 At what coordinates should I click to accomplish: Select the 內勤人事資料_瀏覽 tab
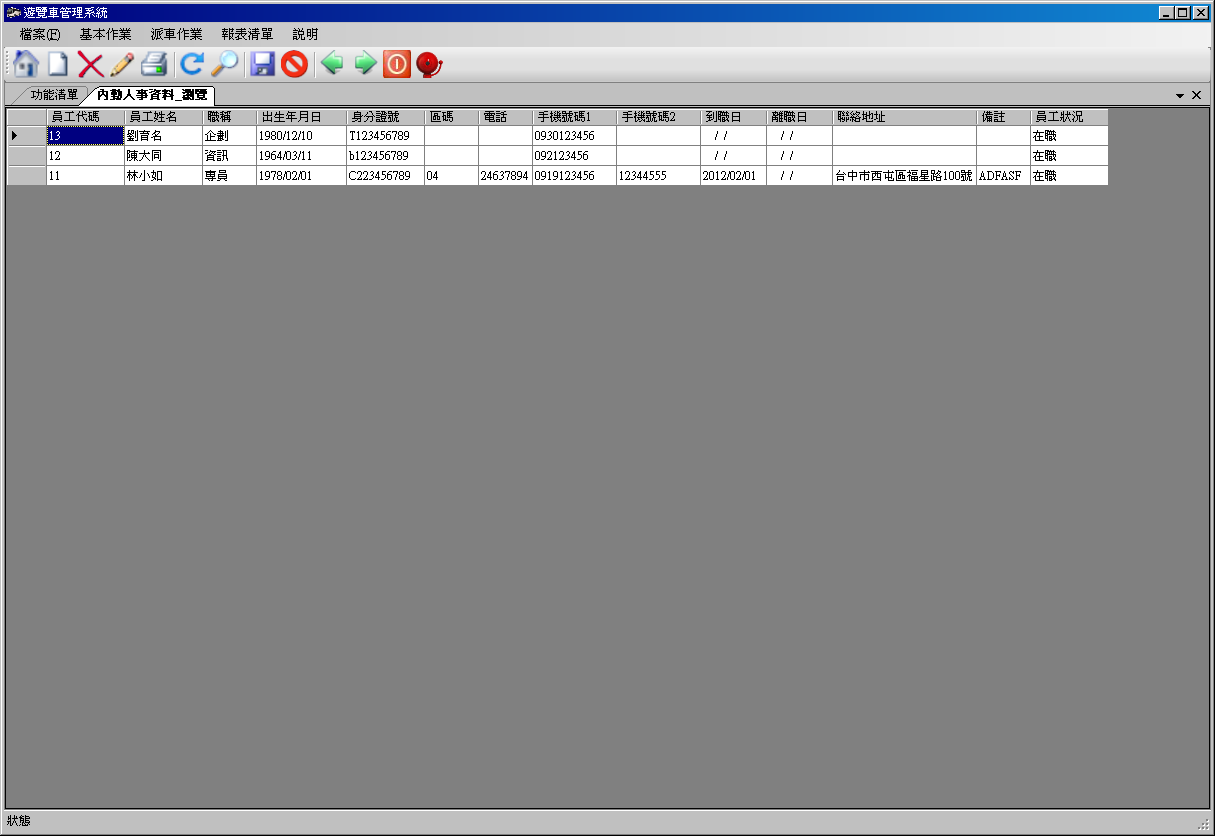pos(152,95)
